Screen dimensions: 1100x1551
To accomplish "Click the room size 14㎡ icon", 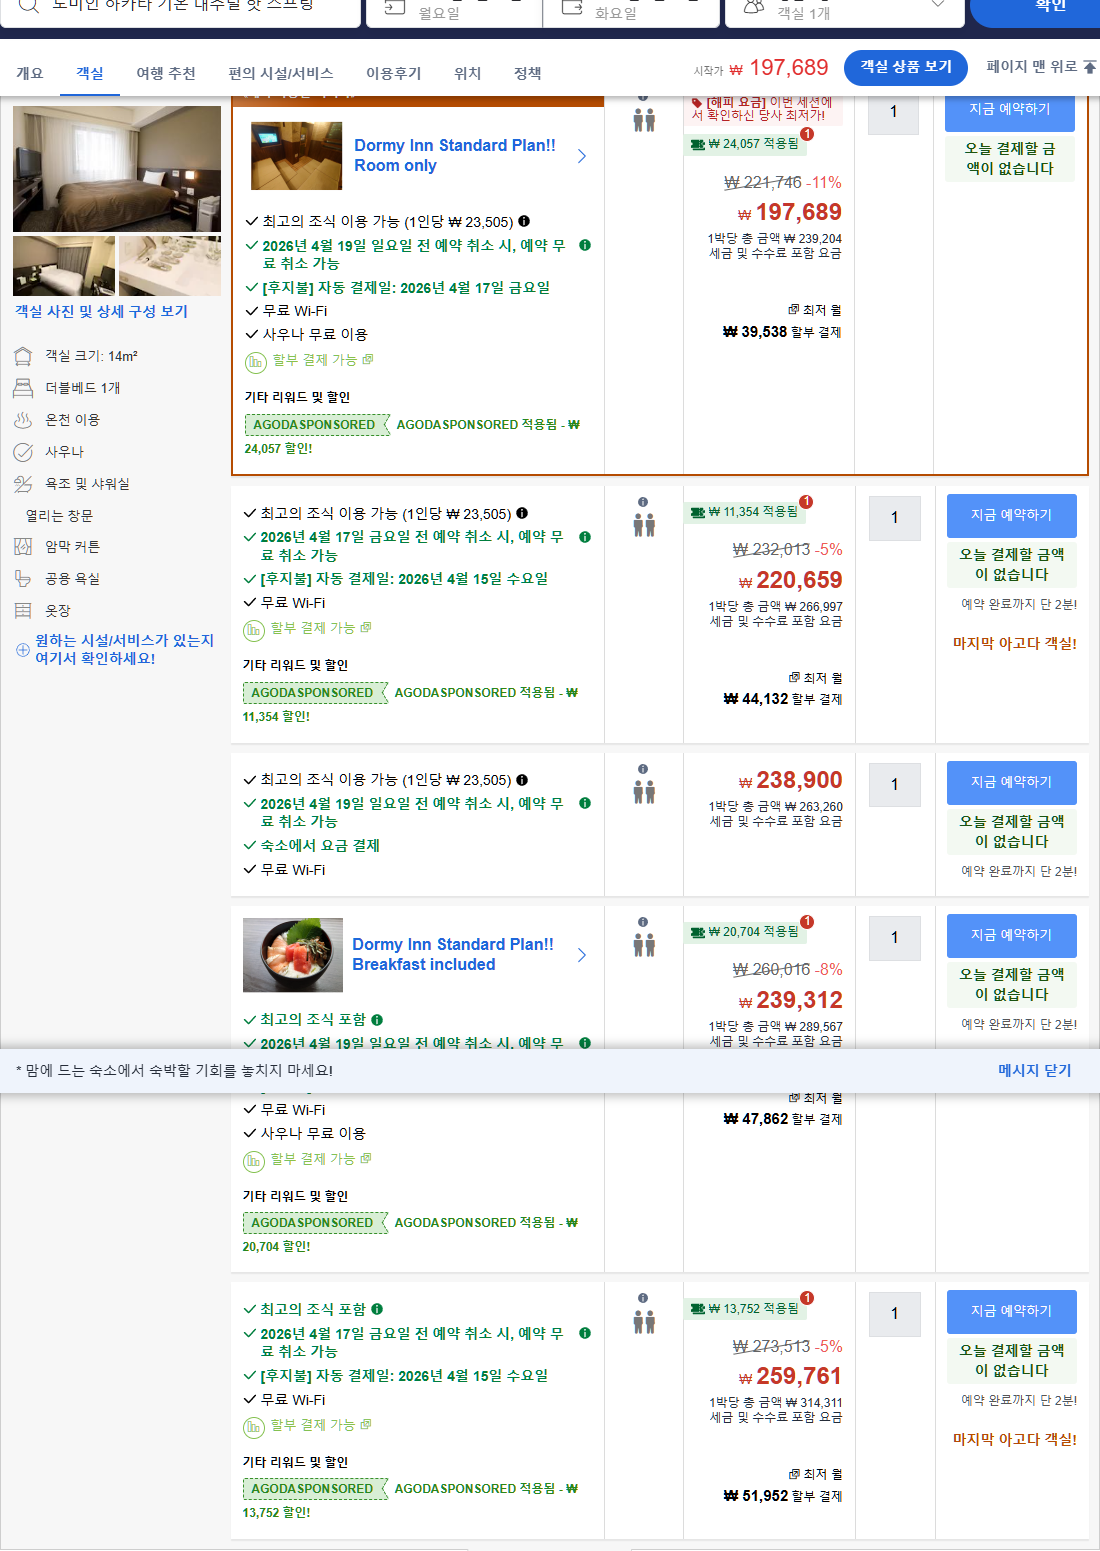I will (22, 354).
